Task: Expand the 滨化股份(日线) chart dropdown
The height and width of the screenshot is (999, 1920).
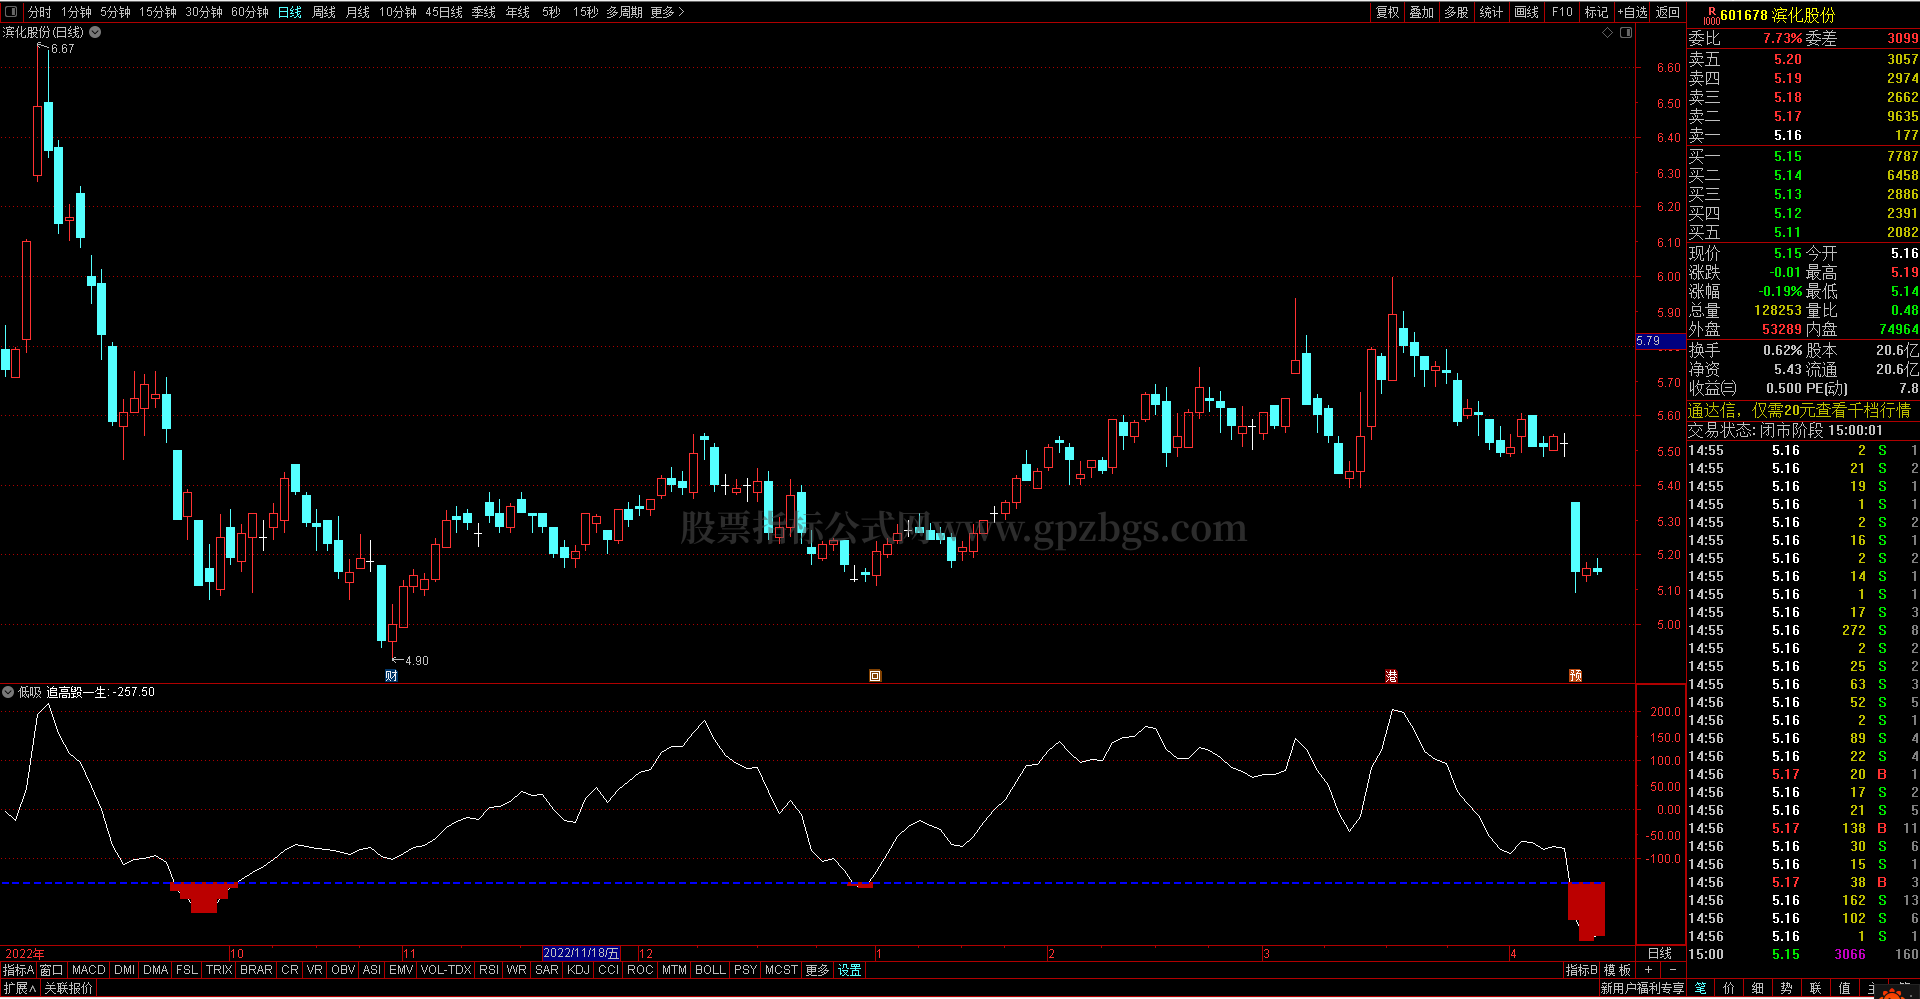Action: point(95,32)
